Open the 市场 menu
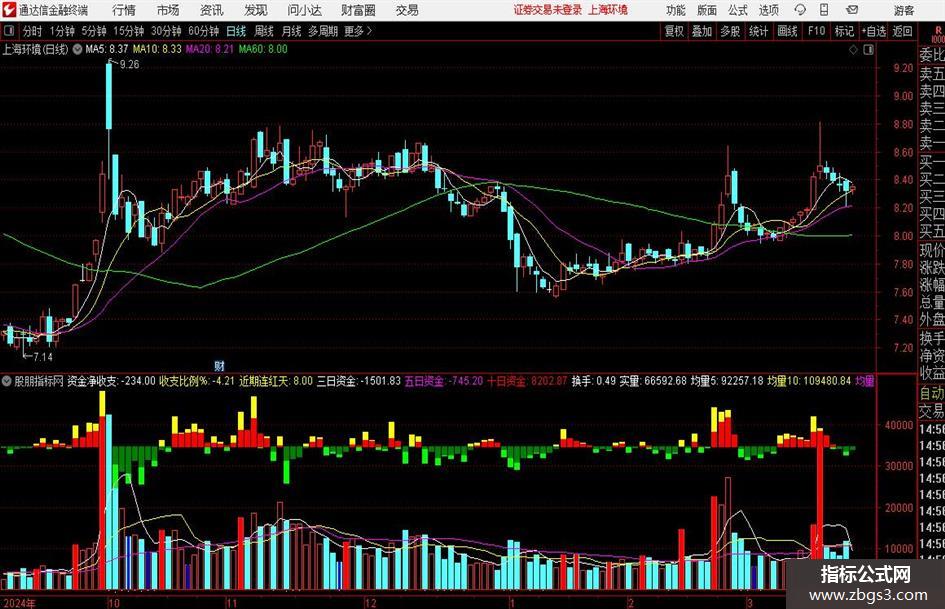The image size is (945, 609). tap(168, 10)
